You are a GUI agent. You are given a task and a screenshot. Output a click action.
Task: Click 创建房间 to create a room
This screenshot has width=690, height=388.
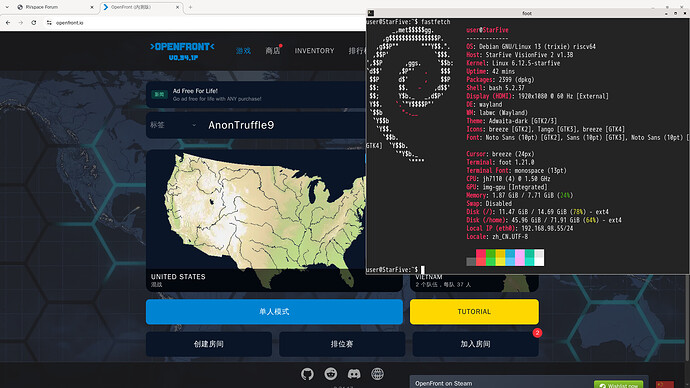pos(209,344)
